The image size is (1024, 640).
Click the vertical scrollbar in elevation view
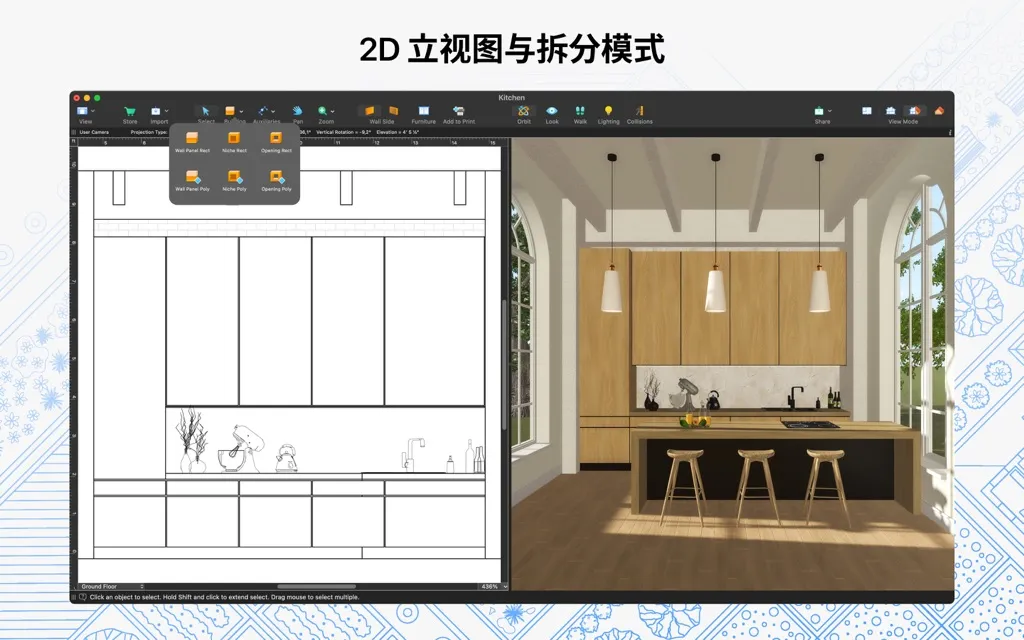click(x=505, y=364)
